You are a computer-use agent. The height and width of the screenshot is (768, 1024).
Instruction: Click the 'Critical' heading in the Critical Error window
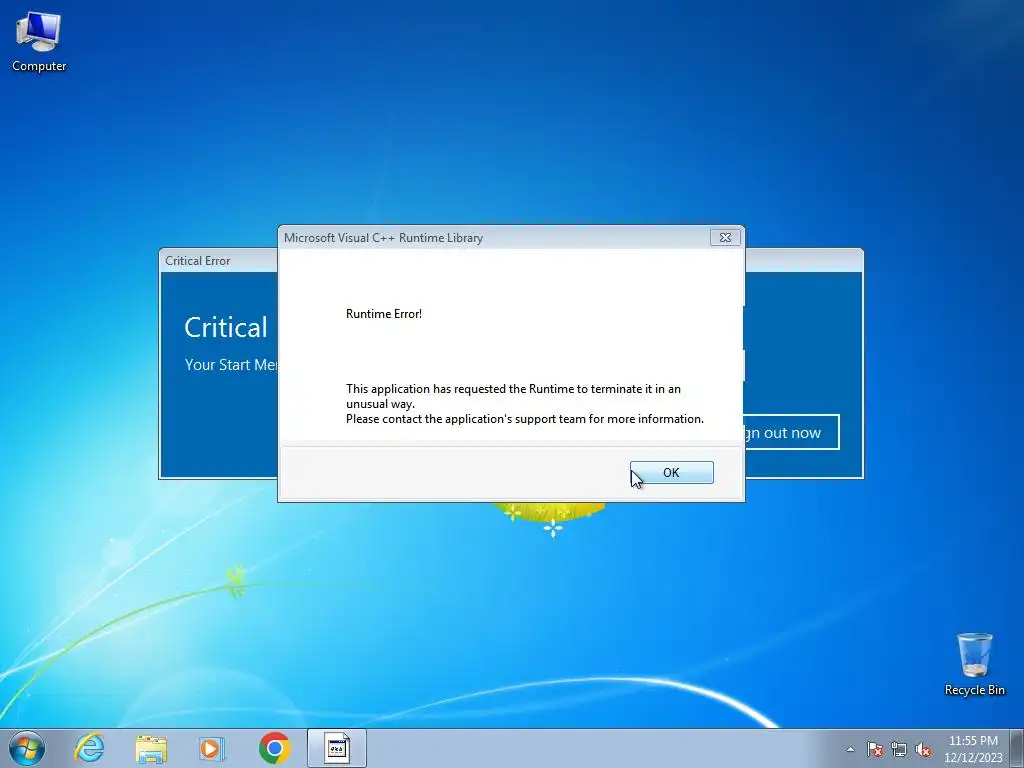click(226, 327)
